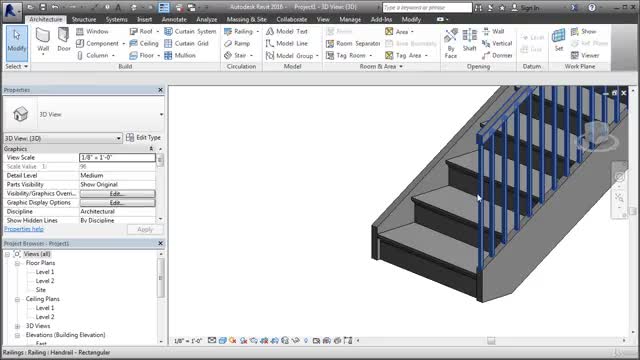Image resolution: width=640 pixels, height=360 pixels.
Task: Open the 3D View type selector dropdown
Action: (63, 138)
